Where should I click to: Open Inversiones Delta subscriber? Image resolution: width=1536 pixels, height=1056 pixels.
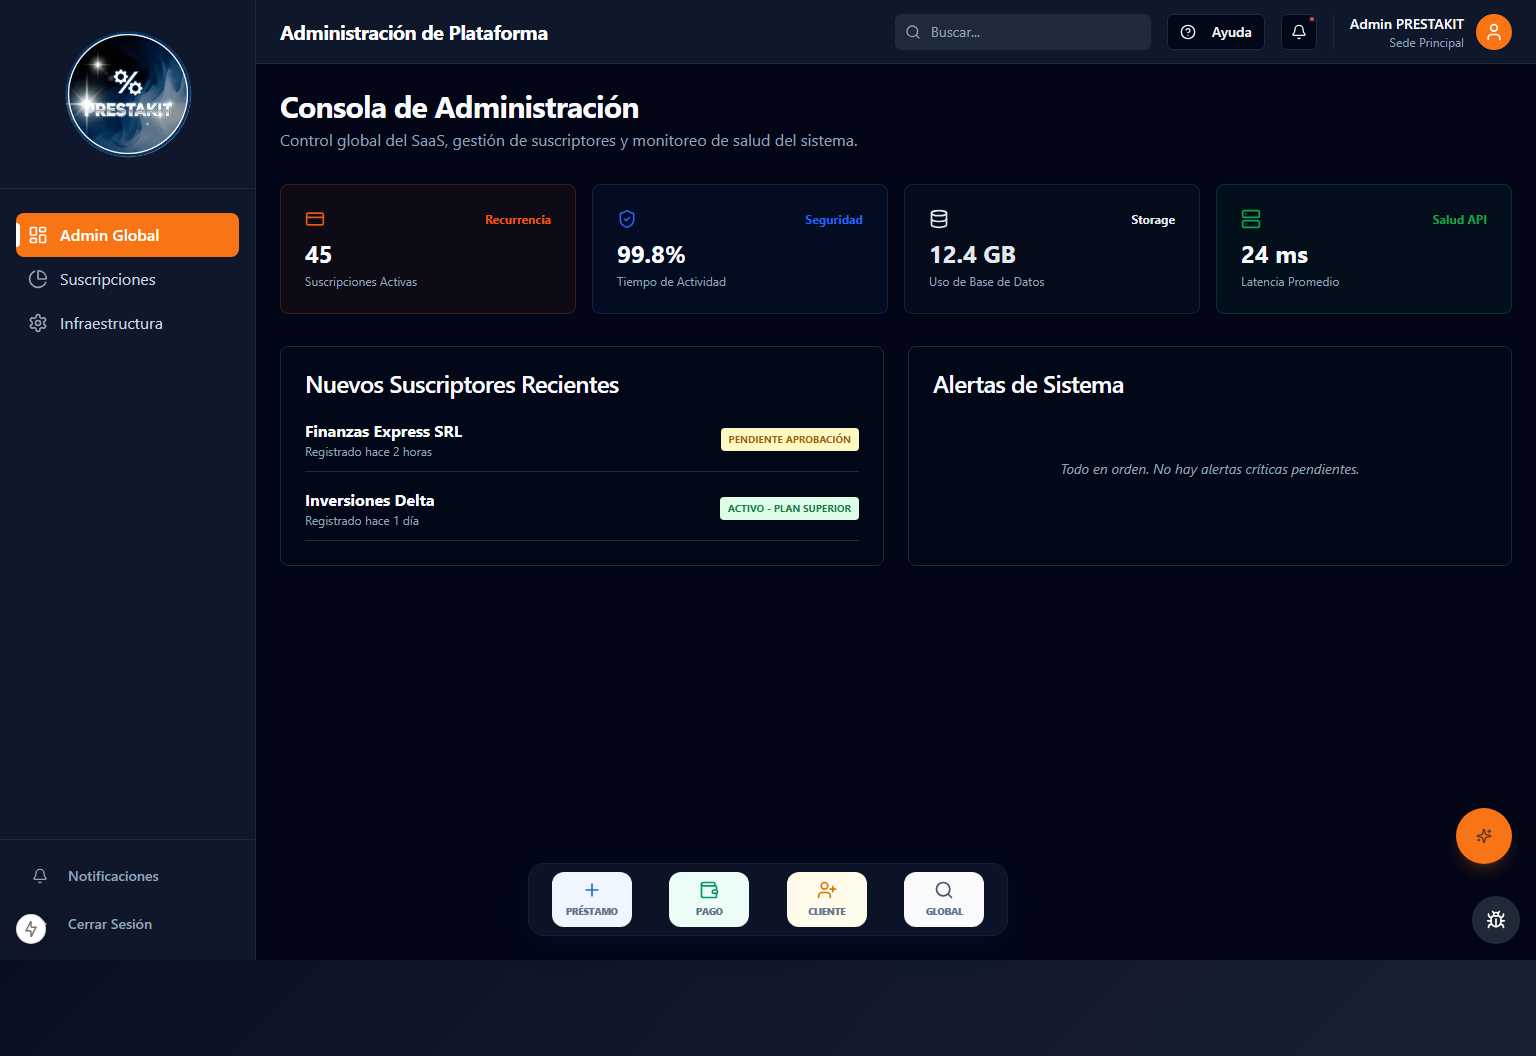coord(370,501)
